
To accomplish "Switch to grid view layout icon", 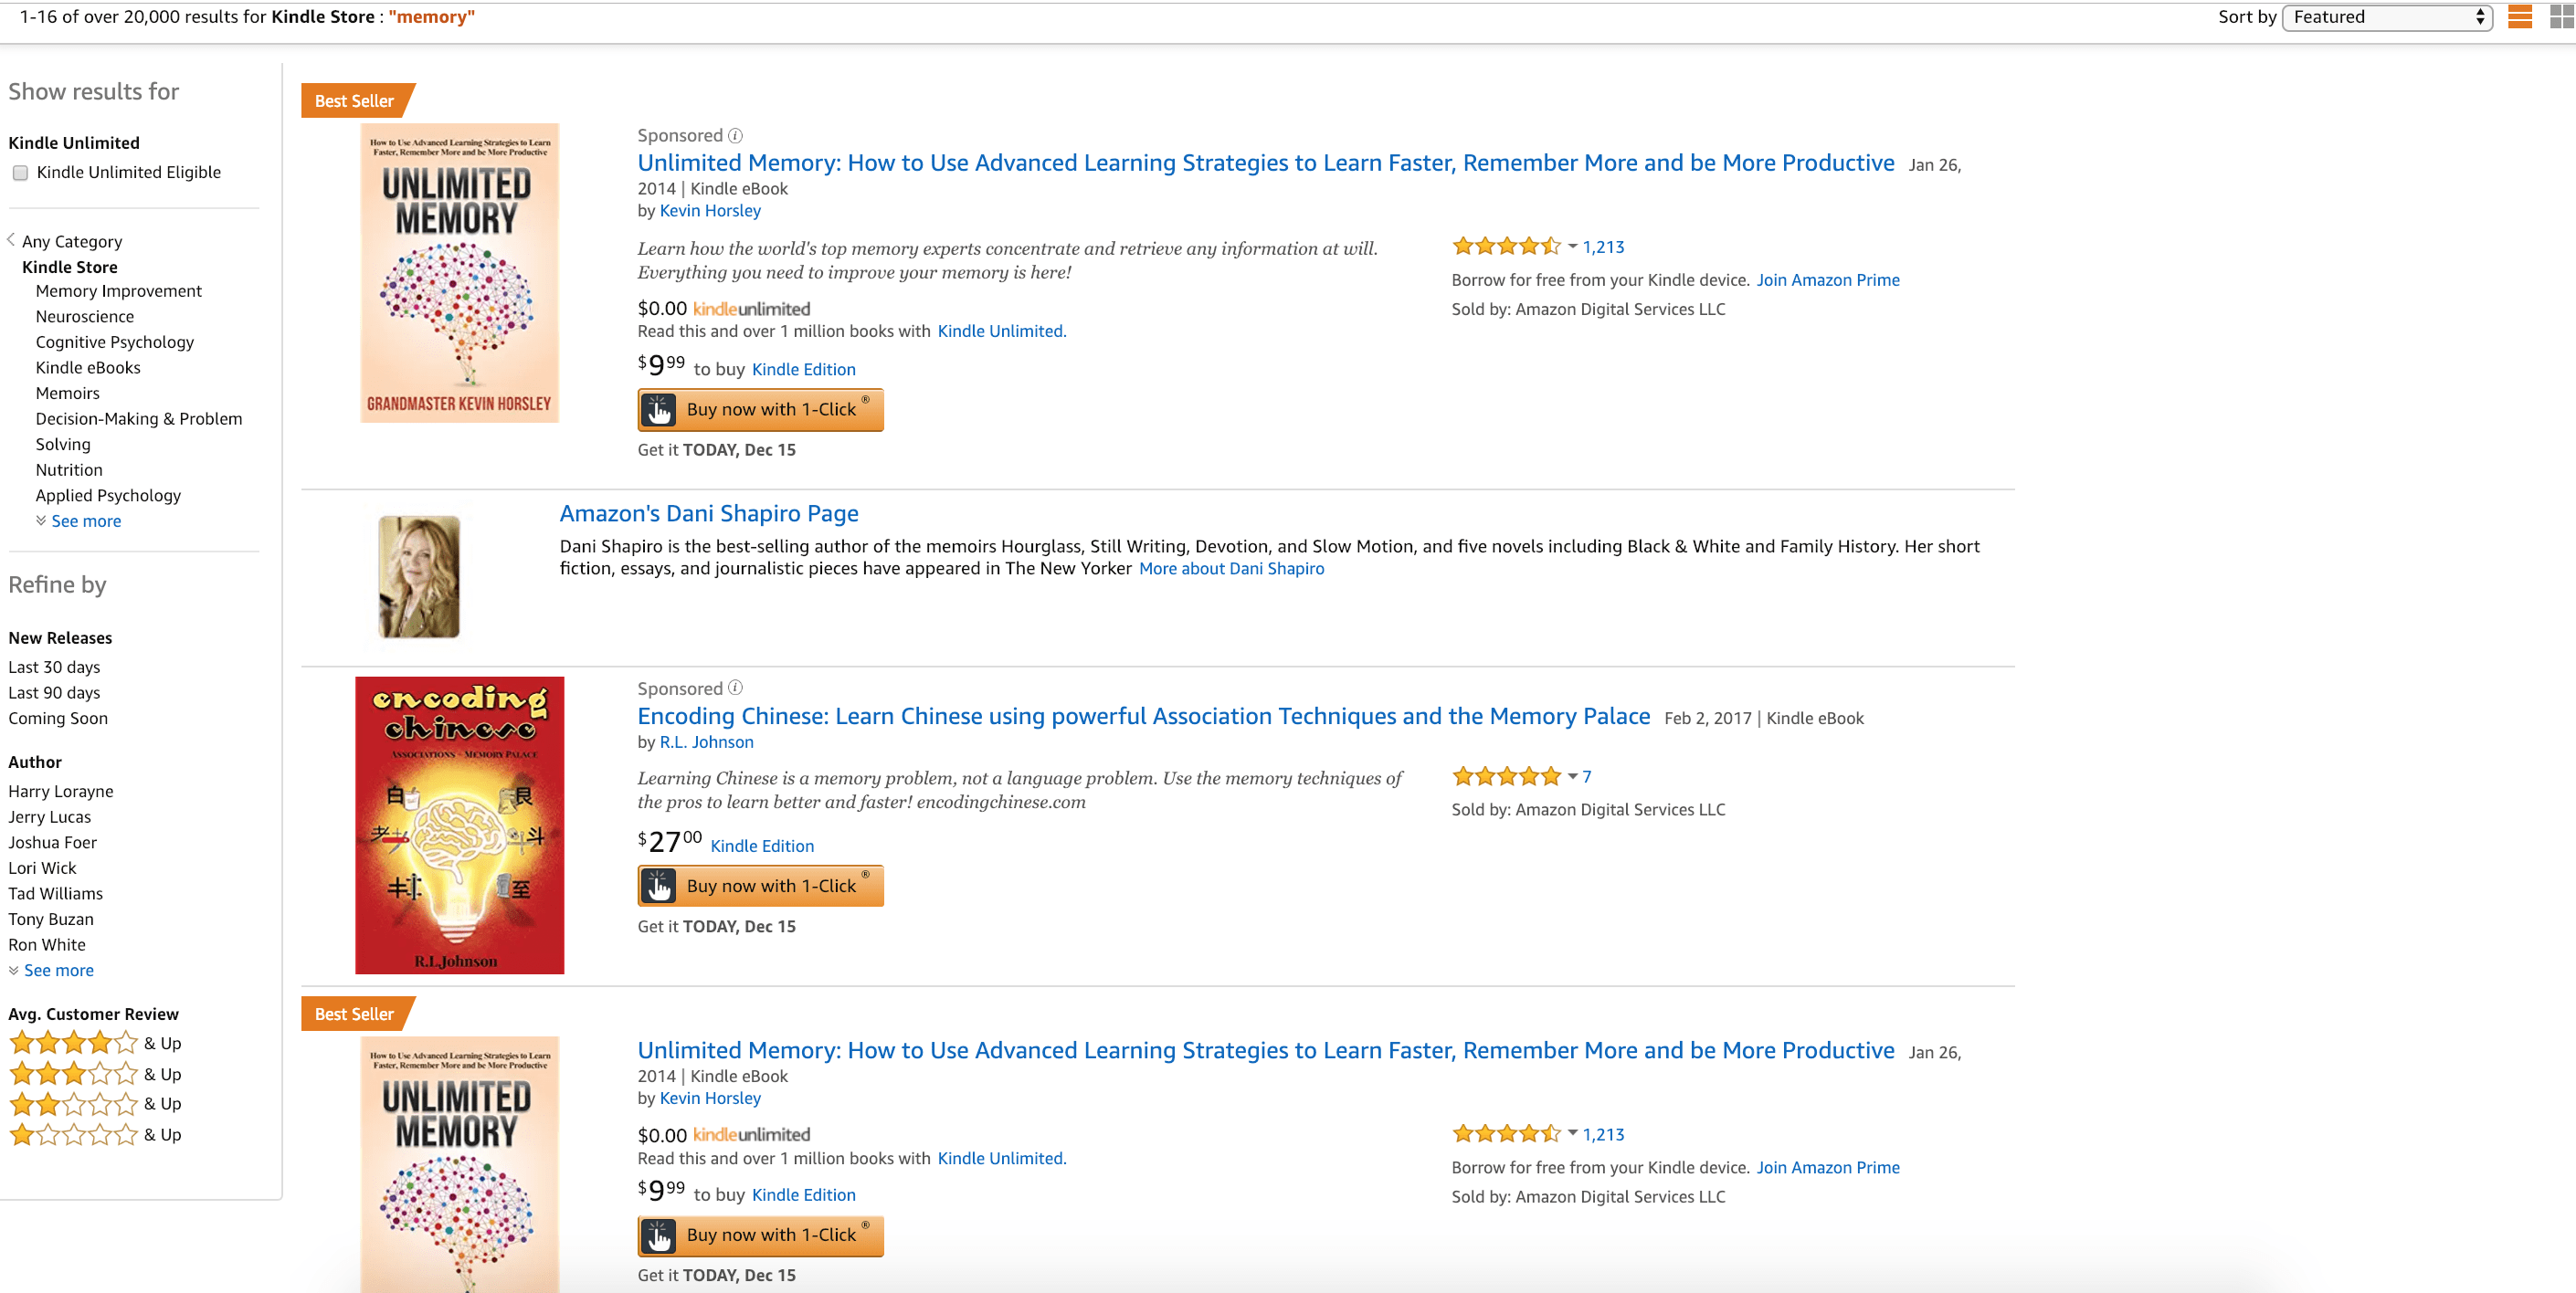I will click(2562, 17).
